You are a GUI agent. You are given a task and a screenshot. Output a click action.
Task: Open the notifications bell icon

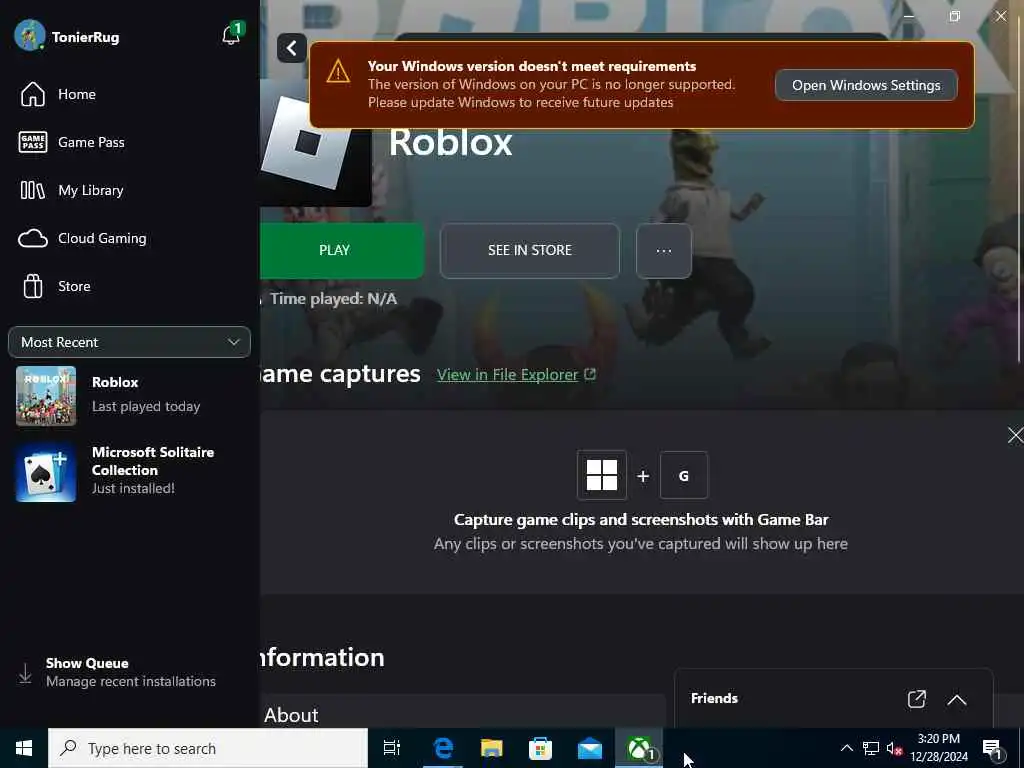tap(231, 34)
